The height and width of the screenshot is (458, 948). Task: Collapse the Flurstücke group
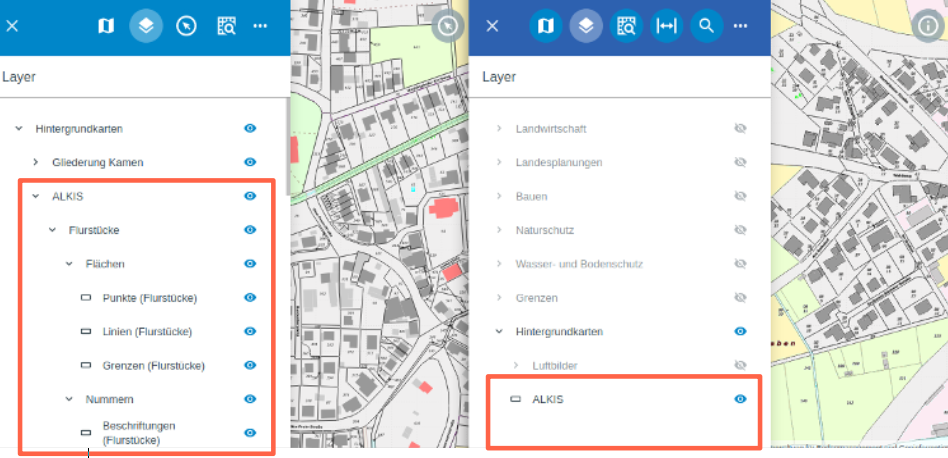click(53, 230)
